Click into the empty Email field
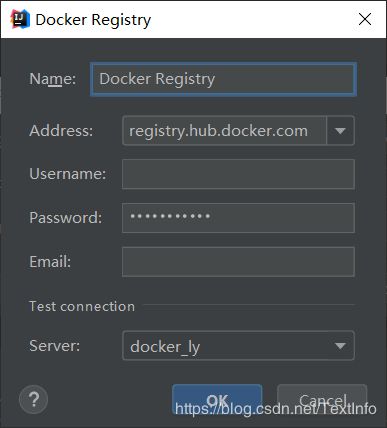Image resolution: width=387 pixels, height=428 pixels. tap(238, 262)
